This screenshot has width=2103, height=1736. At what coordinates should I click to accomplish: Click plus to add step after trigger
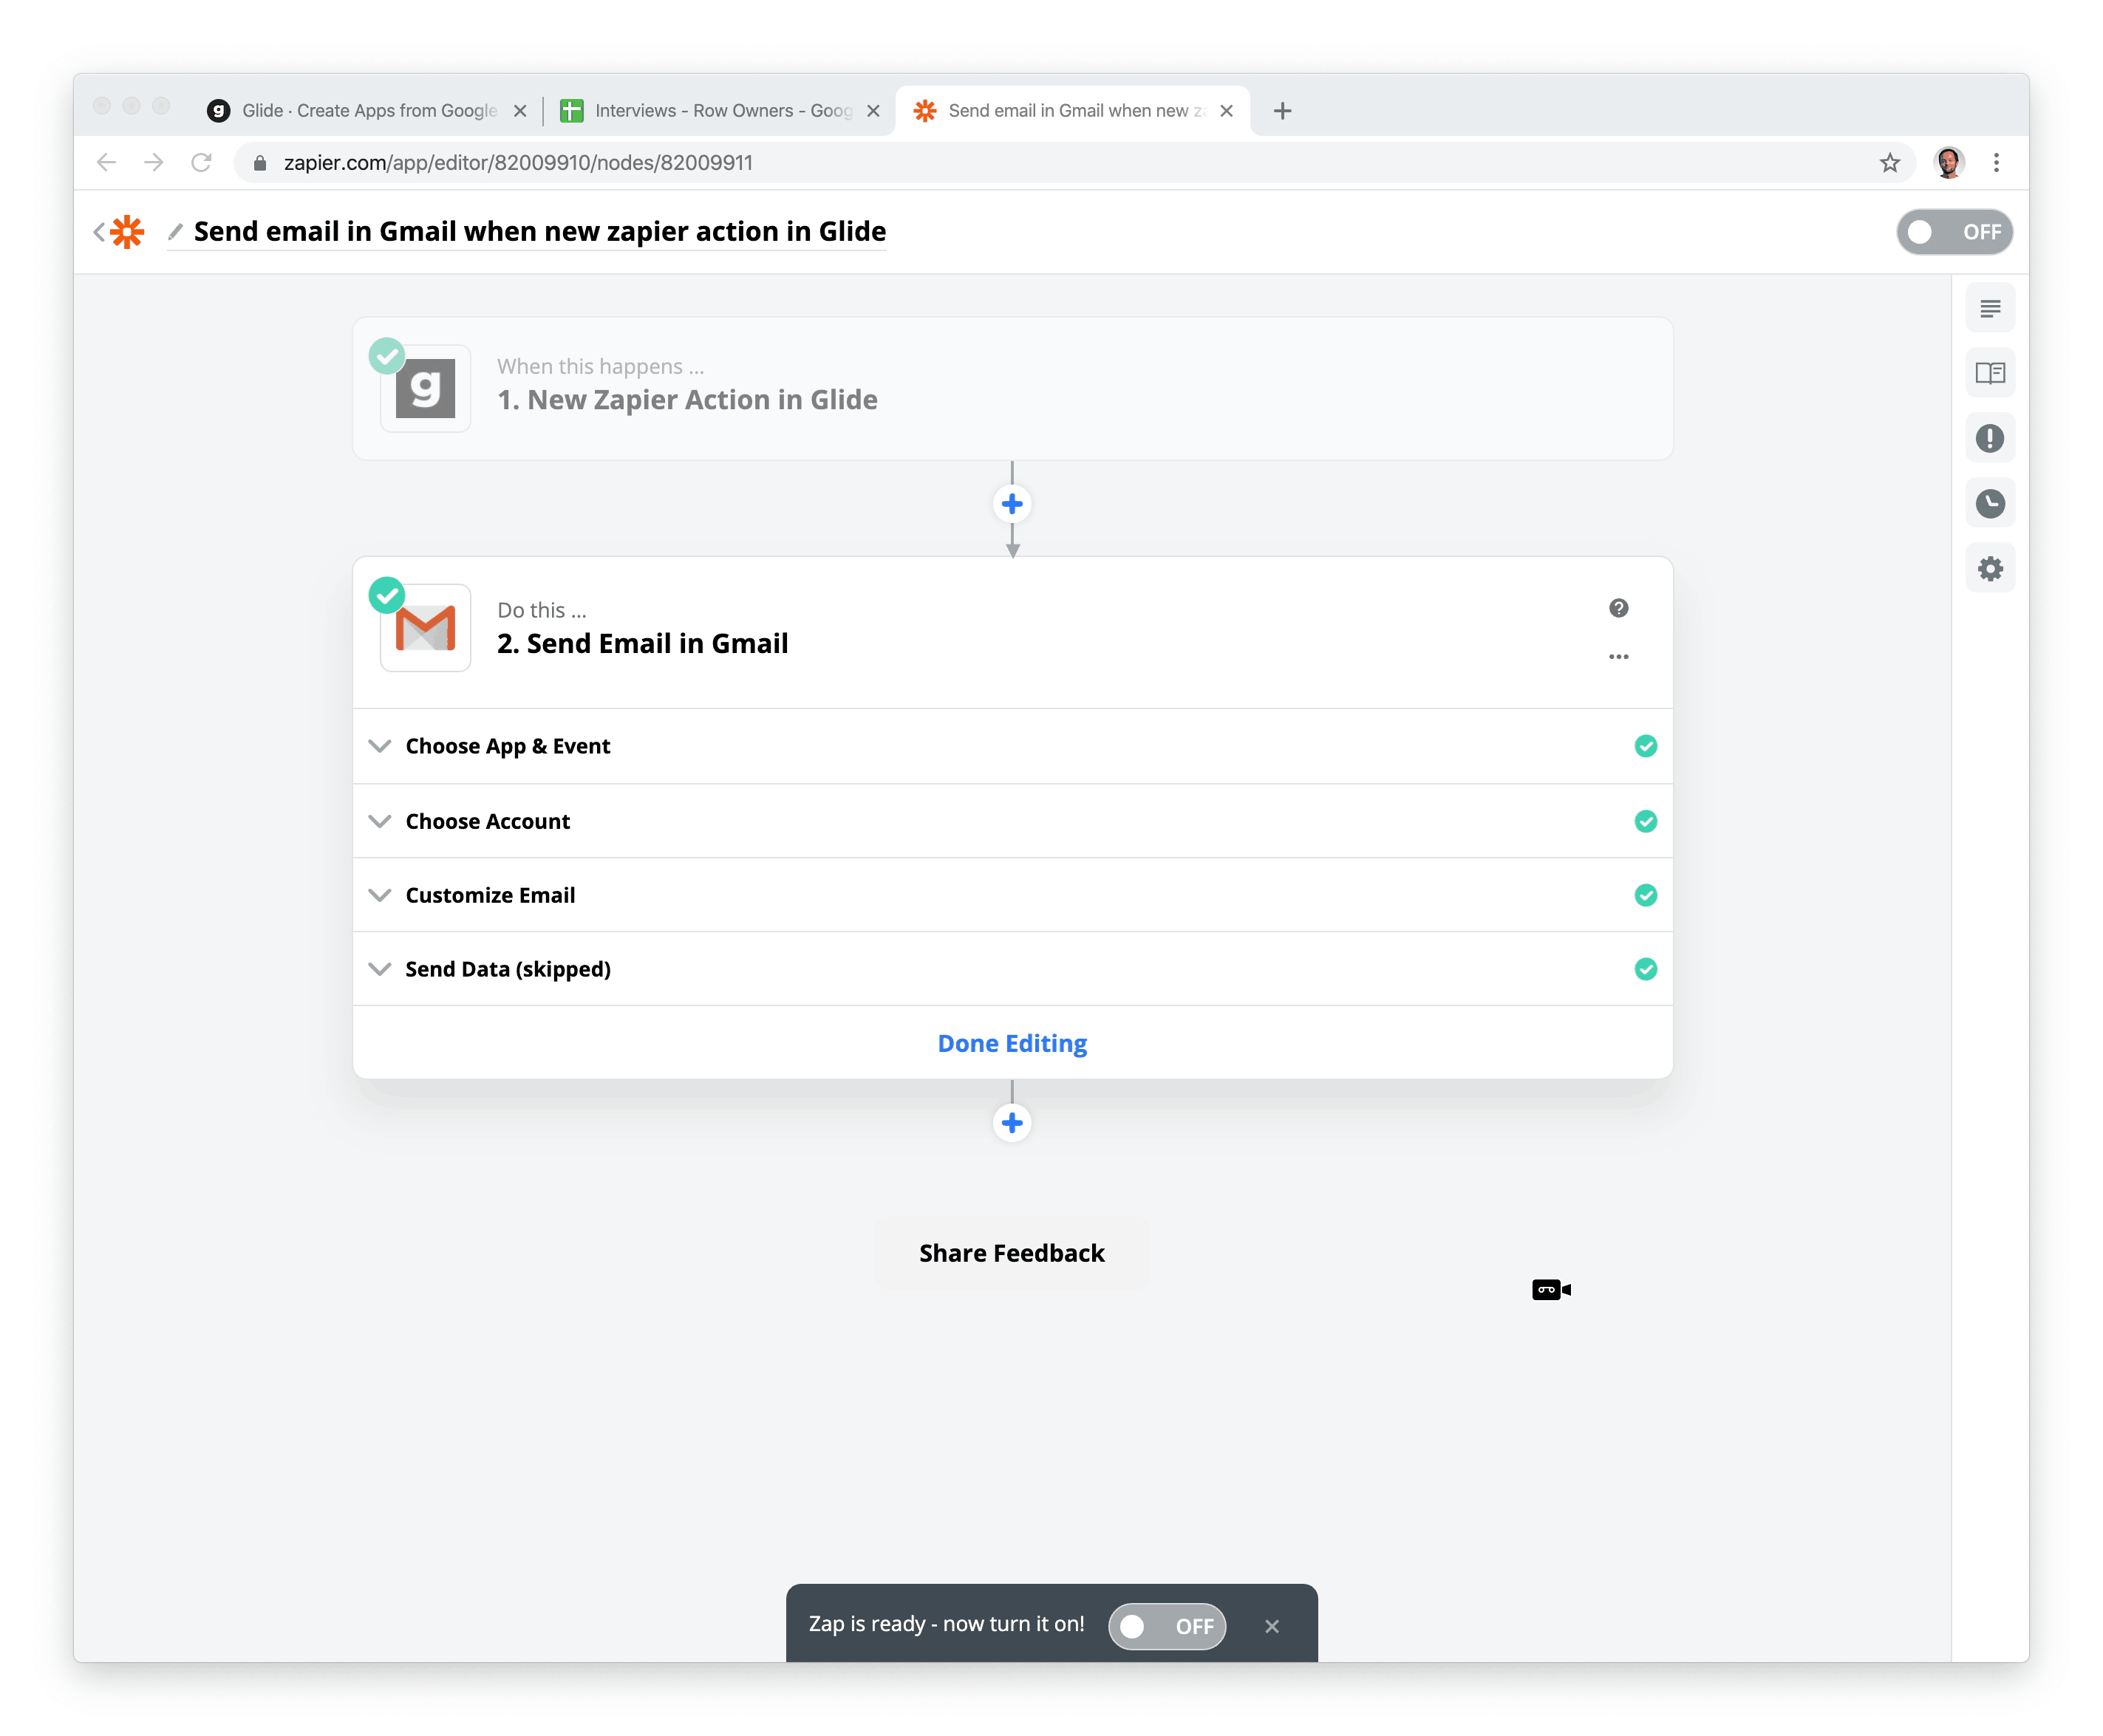click(x=1012, y=503)
